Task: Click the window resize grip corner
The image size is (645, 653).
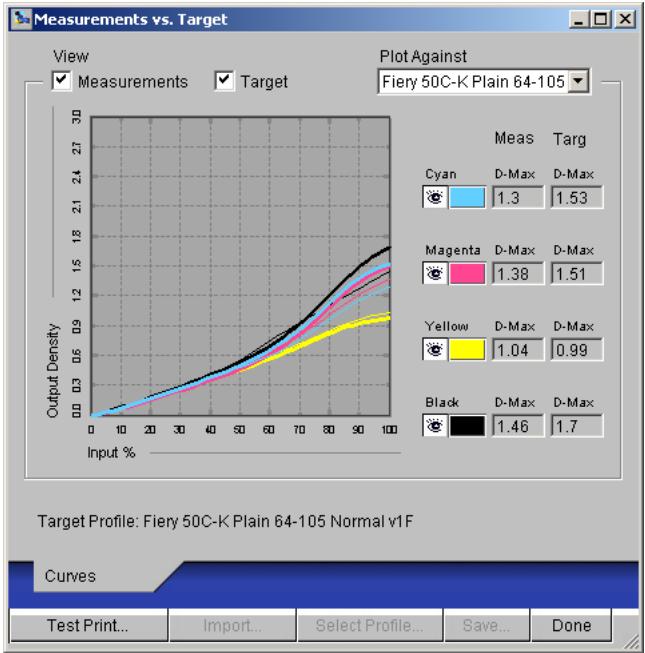Action: (631, 642)
